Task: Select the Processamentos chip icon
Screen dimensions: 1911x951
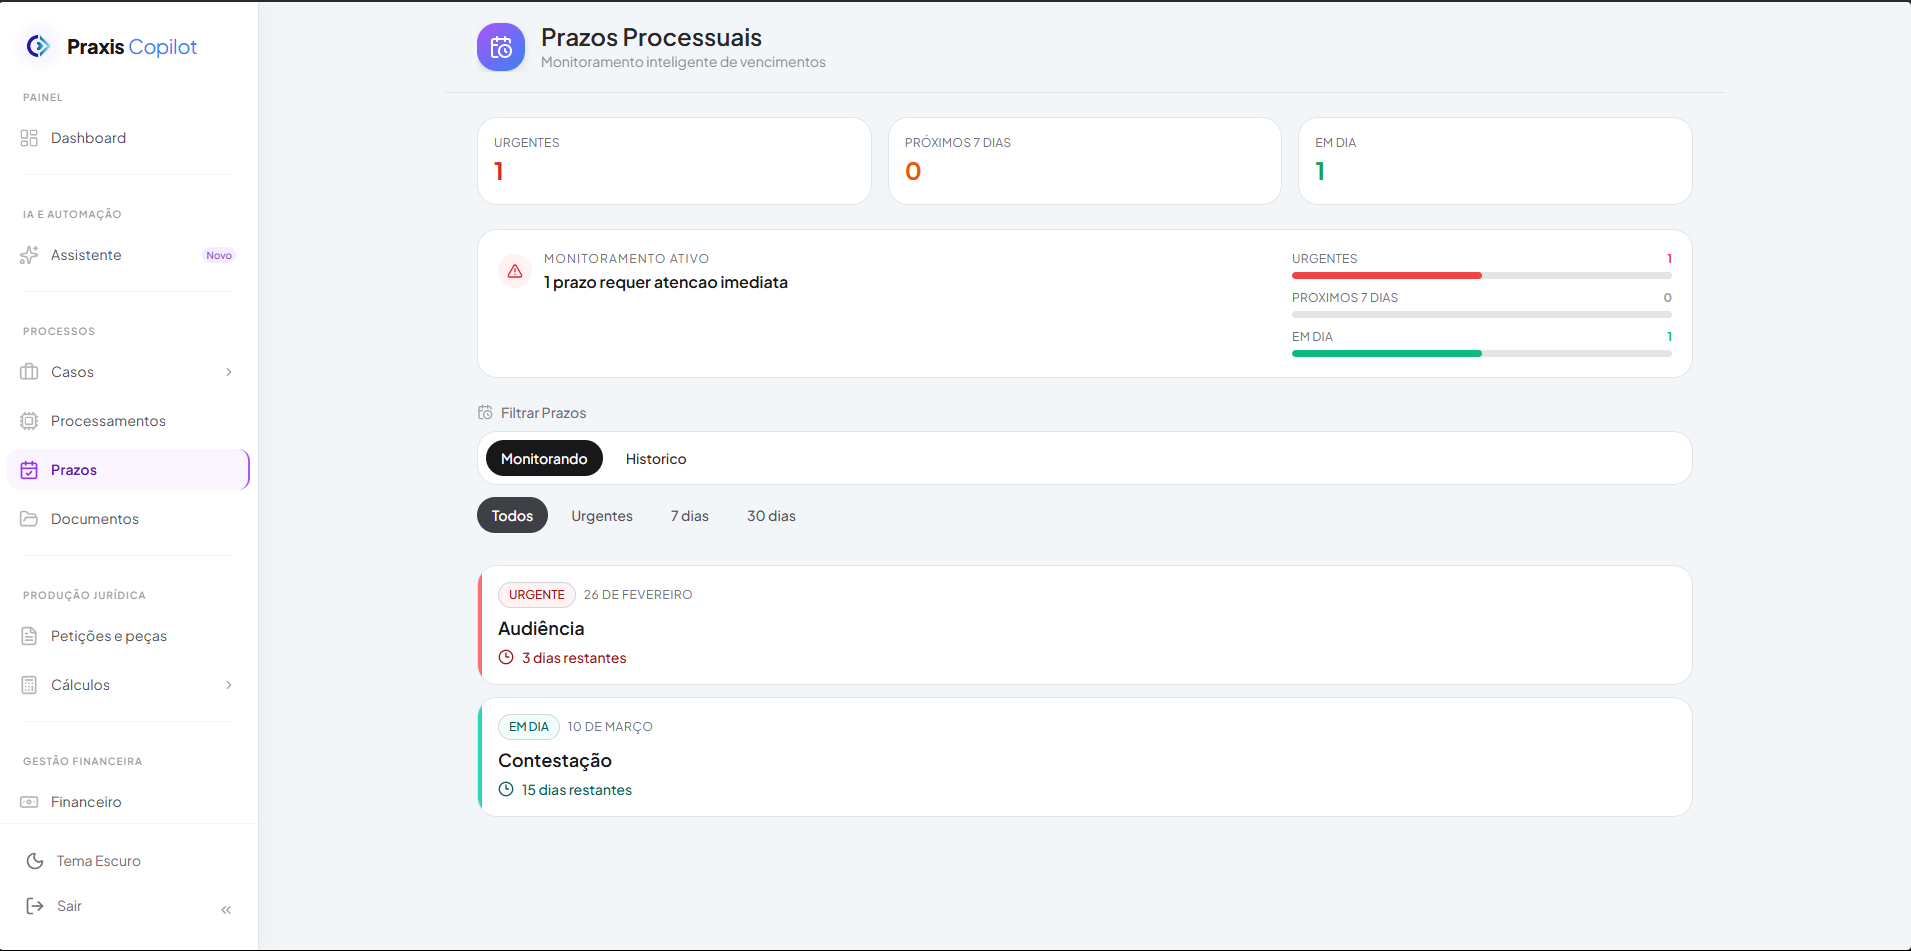Action: click(29, 421)
